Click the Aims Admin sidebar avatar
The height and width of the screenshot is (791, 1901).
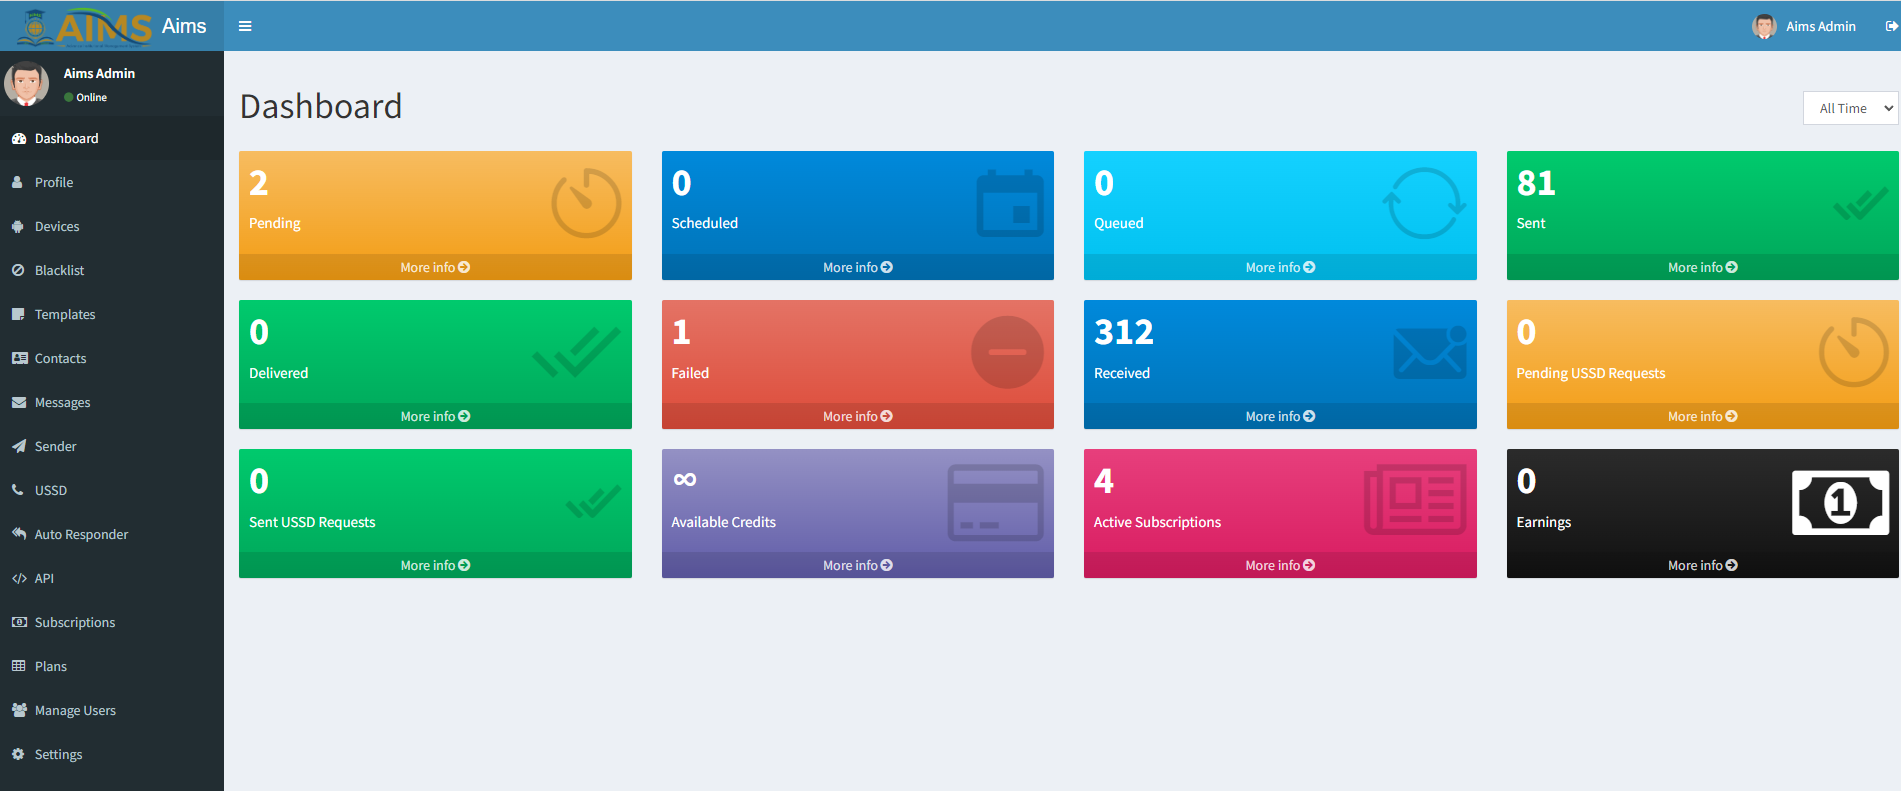tap(27, 84)
